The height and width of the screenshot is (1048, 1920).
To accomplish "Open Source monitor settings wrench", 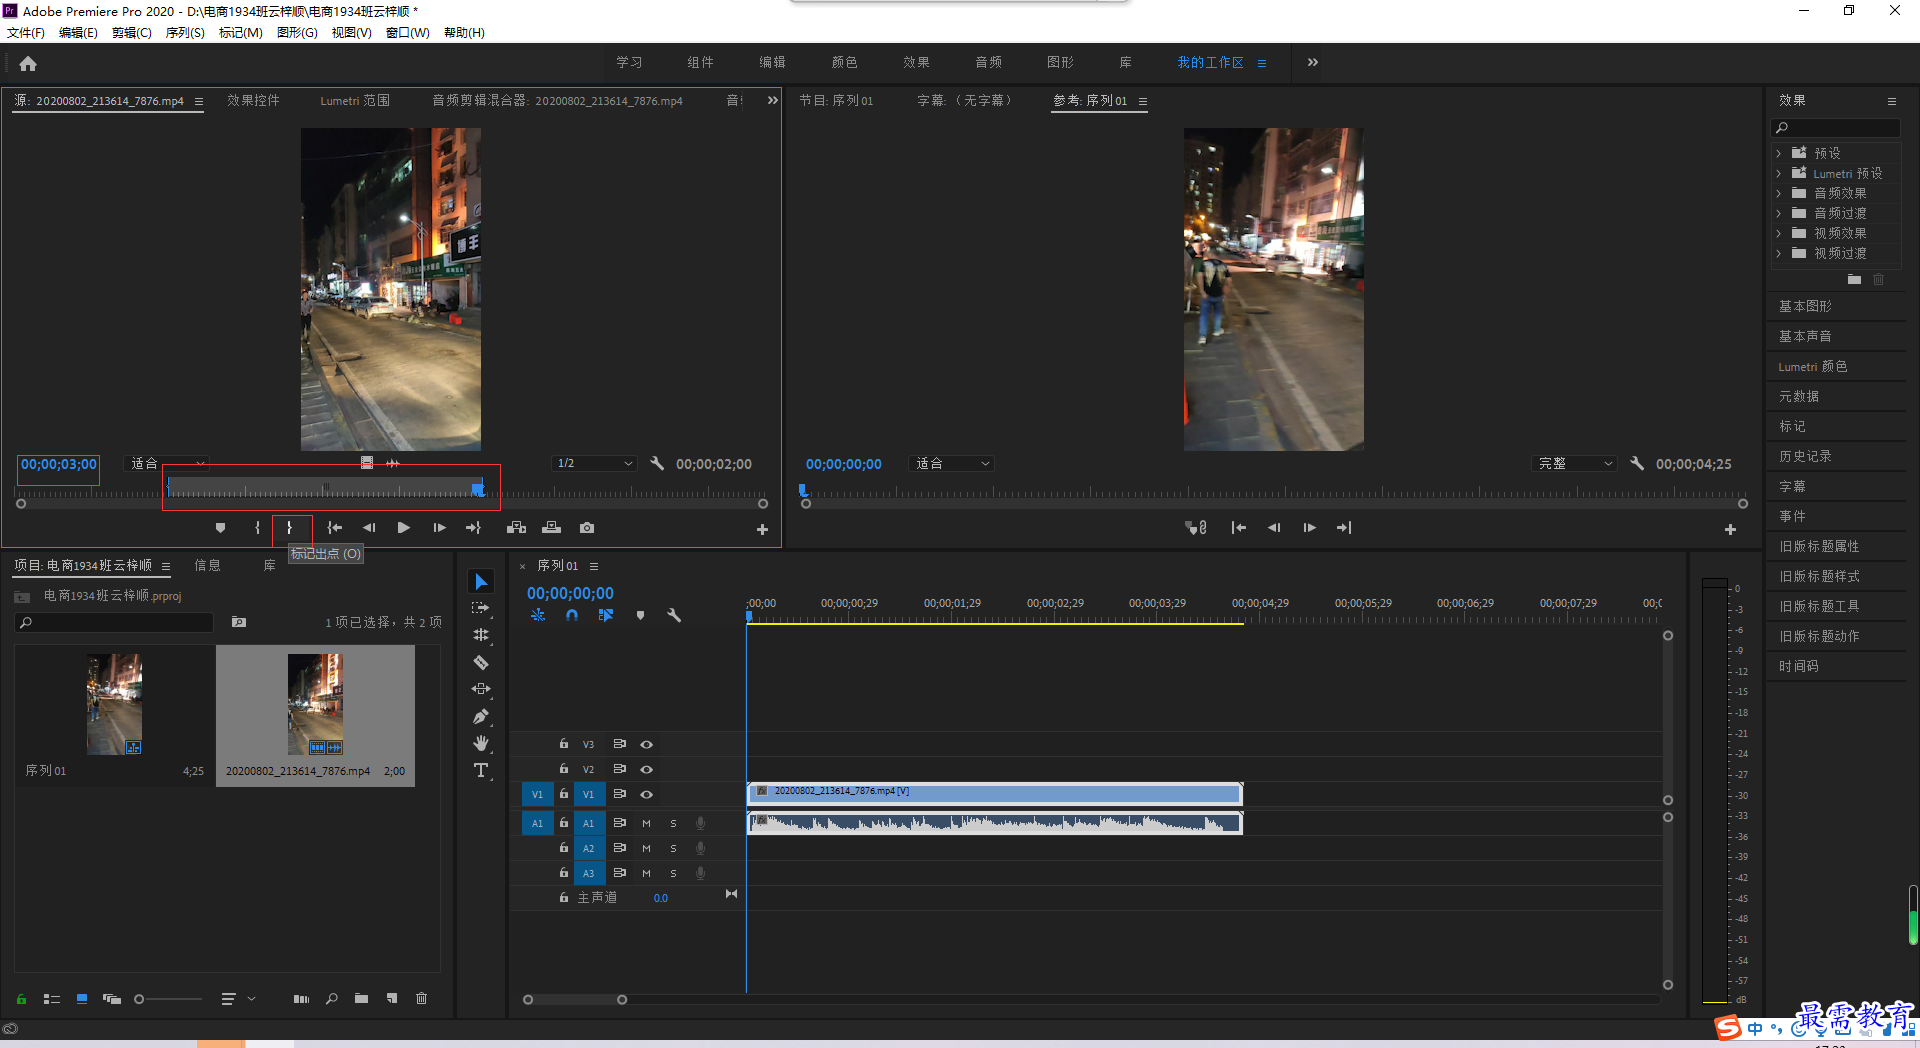I will 657,464.
